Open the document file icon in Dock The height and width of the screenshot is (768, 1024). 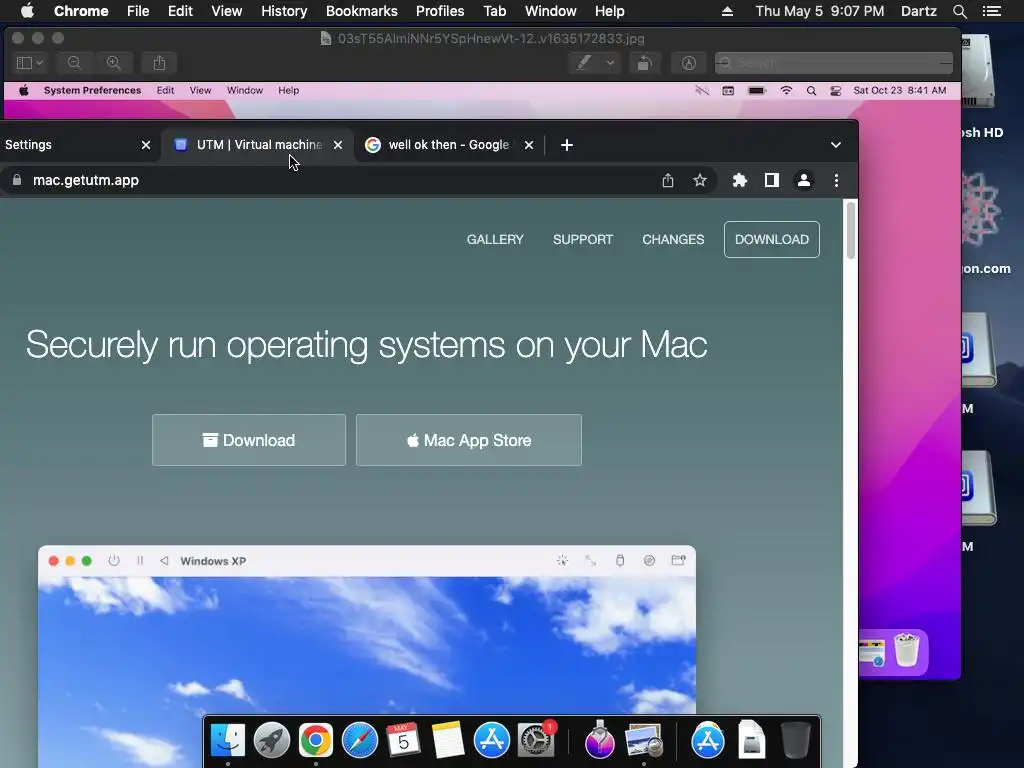[x=752, y=741]
